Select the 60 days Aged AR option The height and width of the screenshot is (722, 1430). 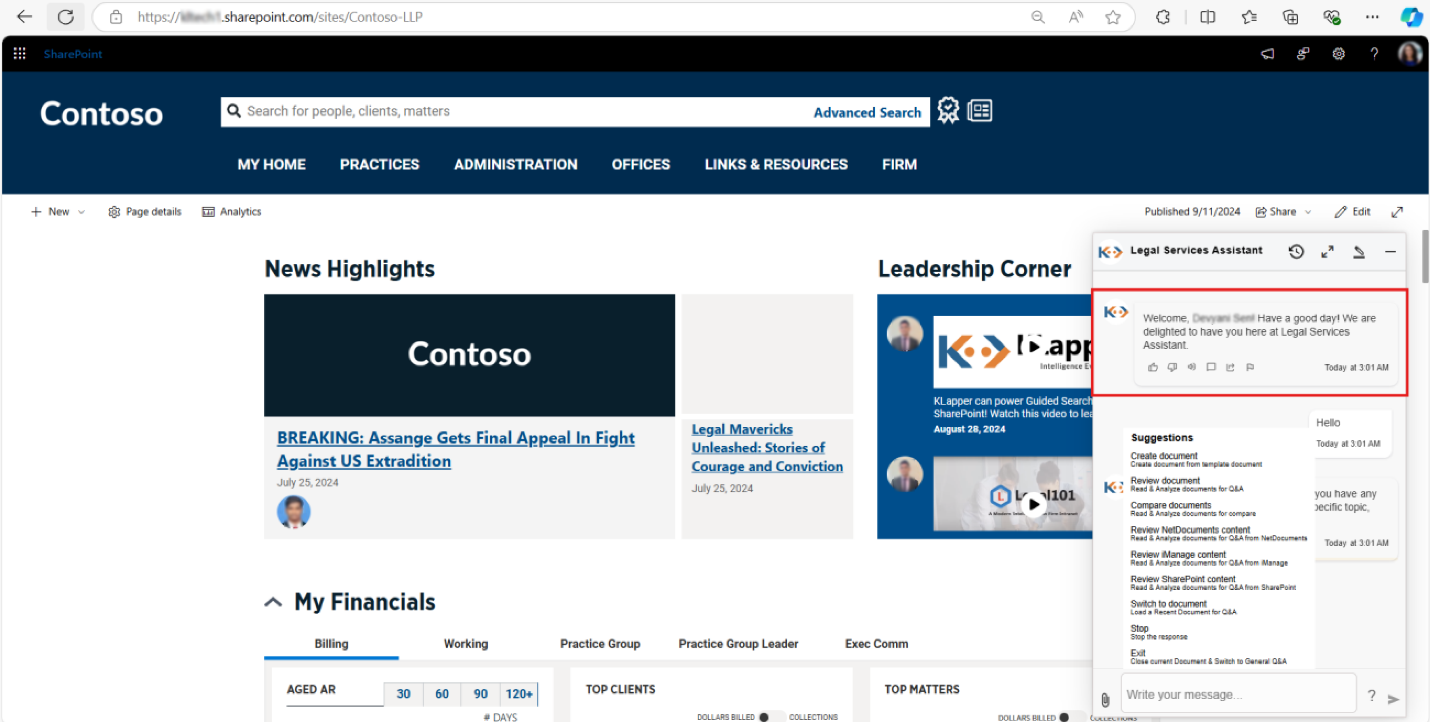pos(442,694)
